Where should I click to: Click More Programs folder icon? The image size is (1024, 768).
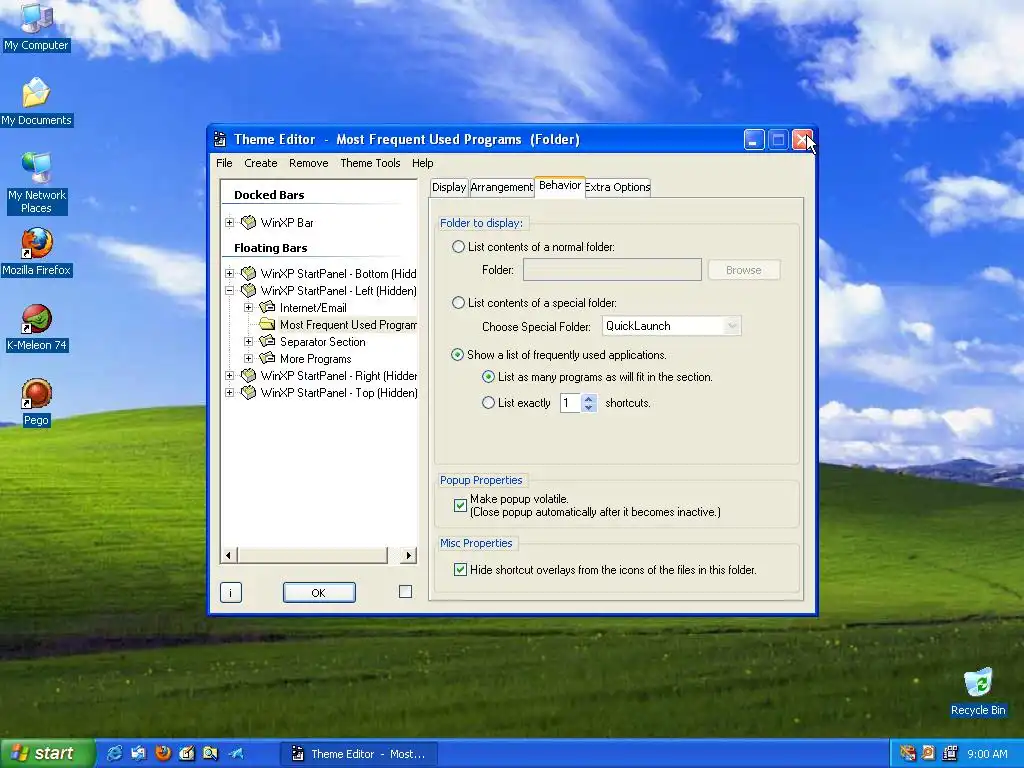(267, 359)
